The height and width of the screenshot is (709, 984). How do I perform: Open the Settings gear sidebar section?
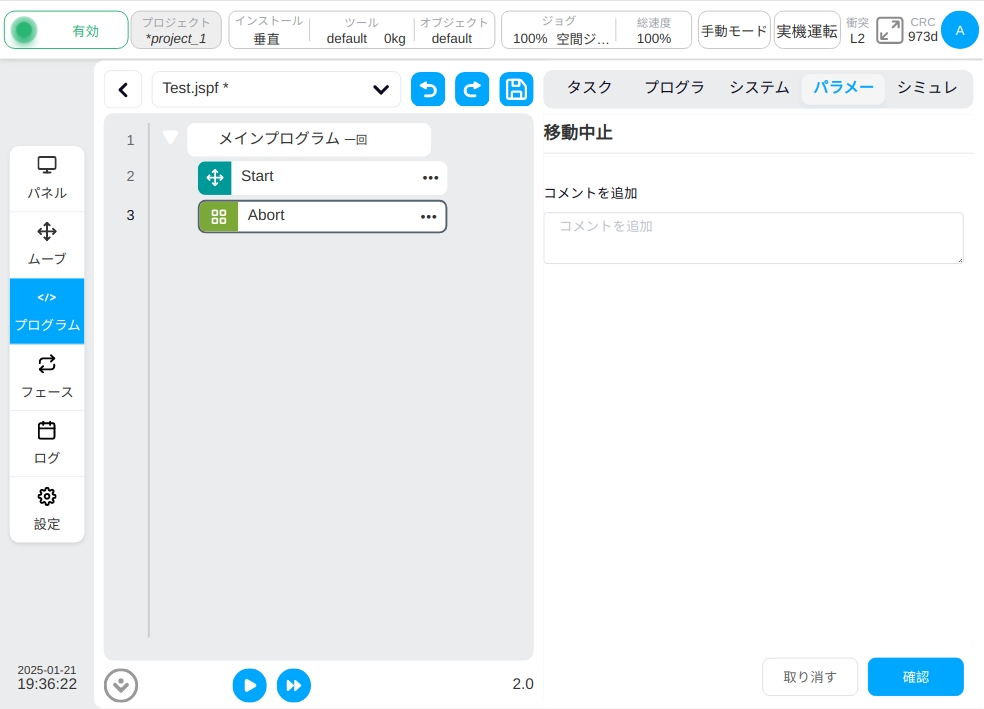[x=47, y=509]
